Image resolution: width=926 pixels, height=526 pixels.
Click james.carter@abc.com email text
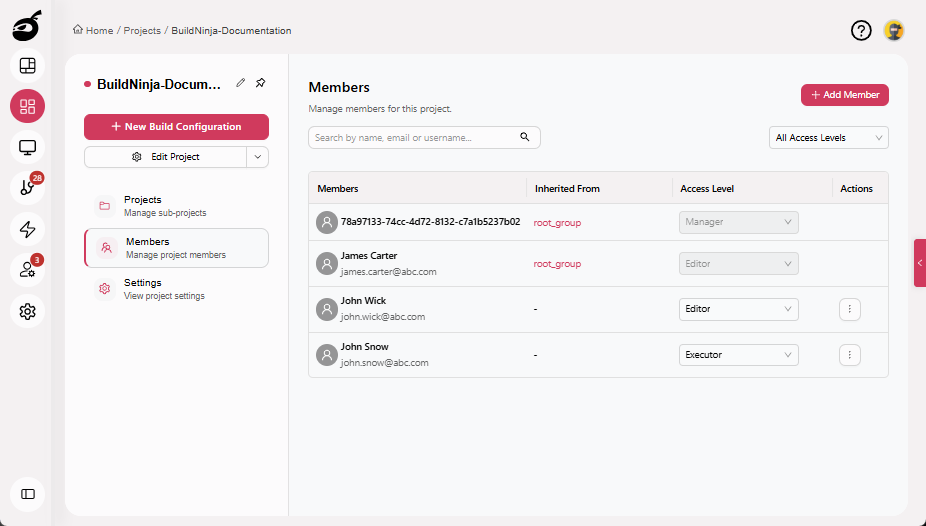pos(389,272)
